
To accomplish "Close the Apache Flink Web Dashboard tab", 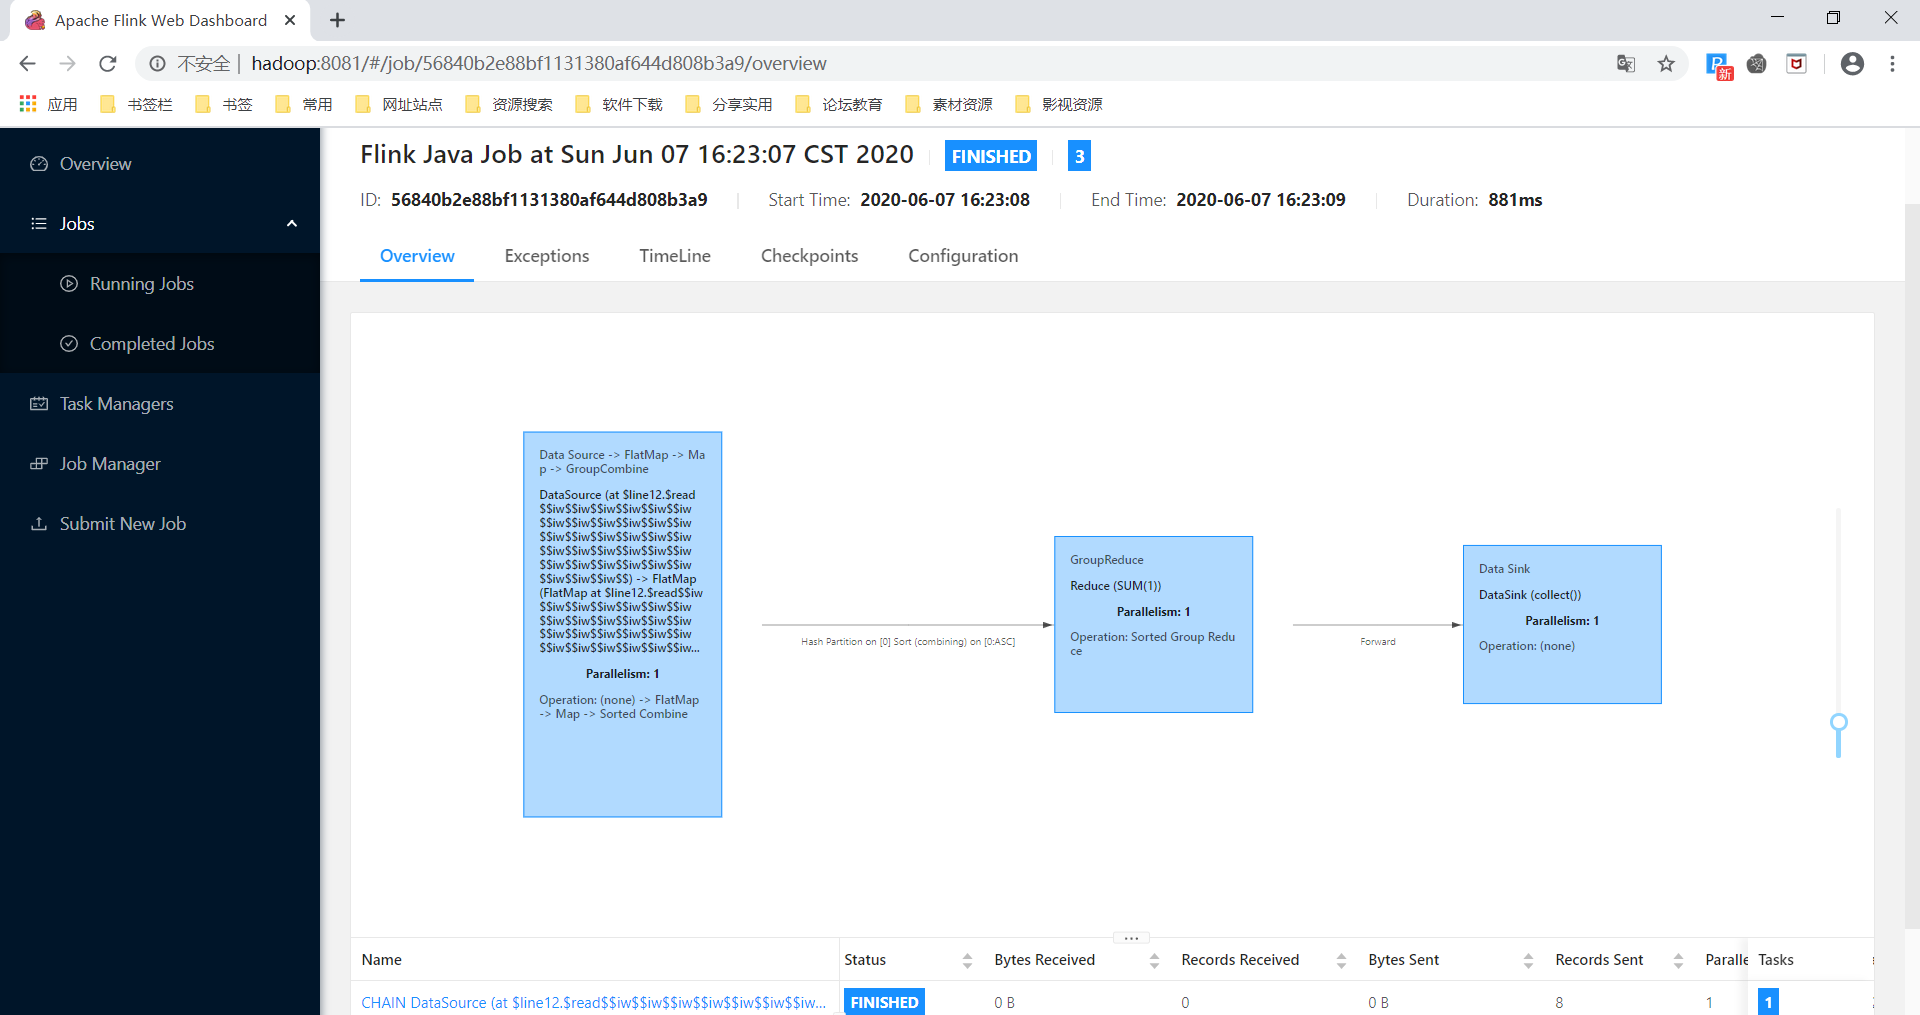I will (x=290, y=20).
